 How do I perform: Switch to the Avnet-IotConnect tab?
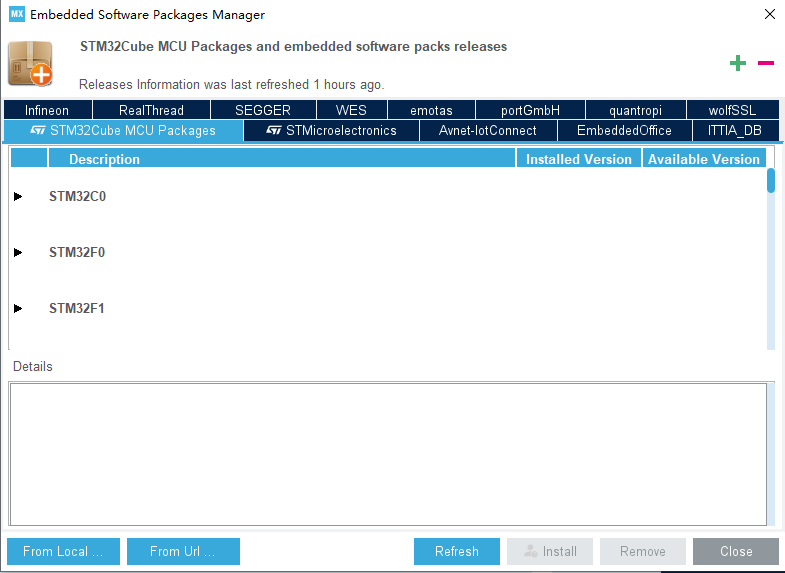click(488, 131)
